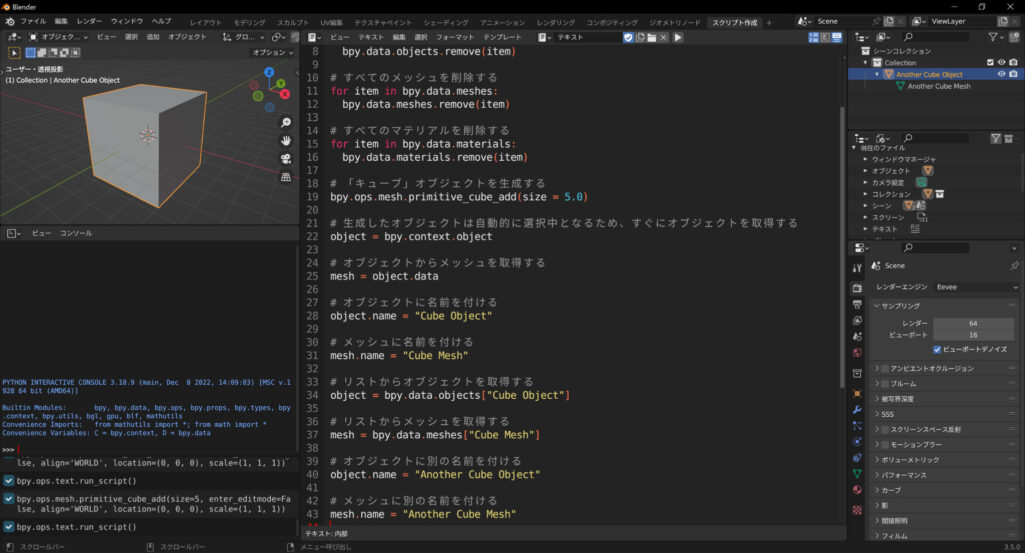Switch perspective/orthographic grid icon
The width and height of the screenshot is (1025, 553).
(286, 177)
